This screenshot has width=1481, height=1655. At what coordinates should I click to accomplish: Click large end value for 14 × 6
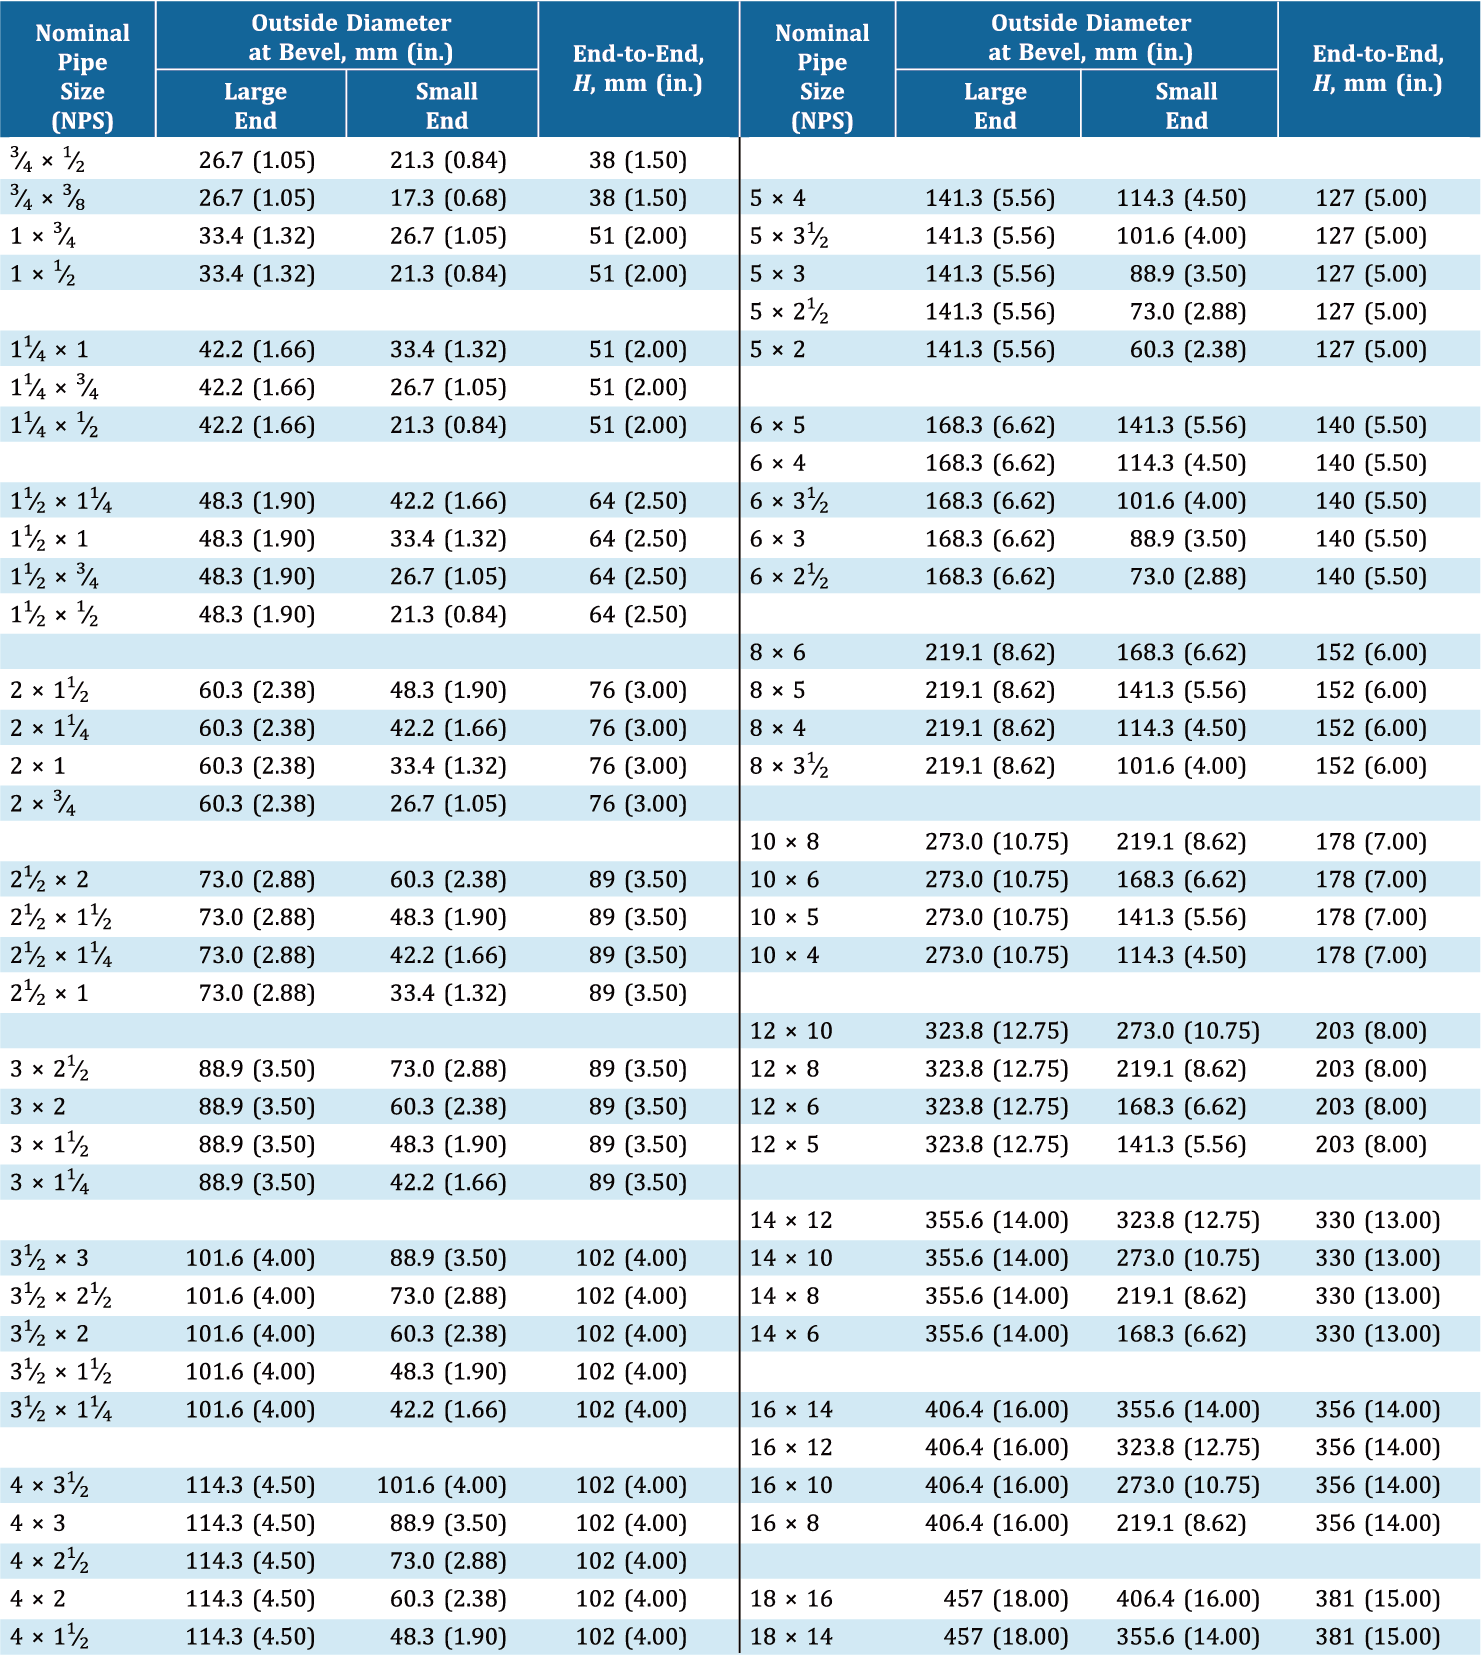coord(997,1334)
